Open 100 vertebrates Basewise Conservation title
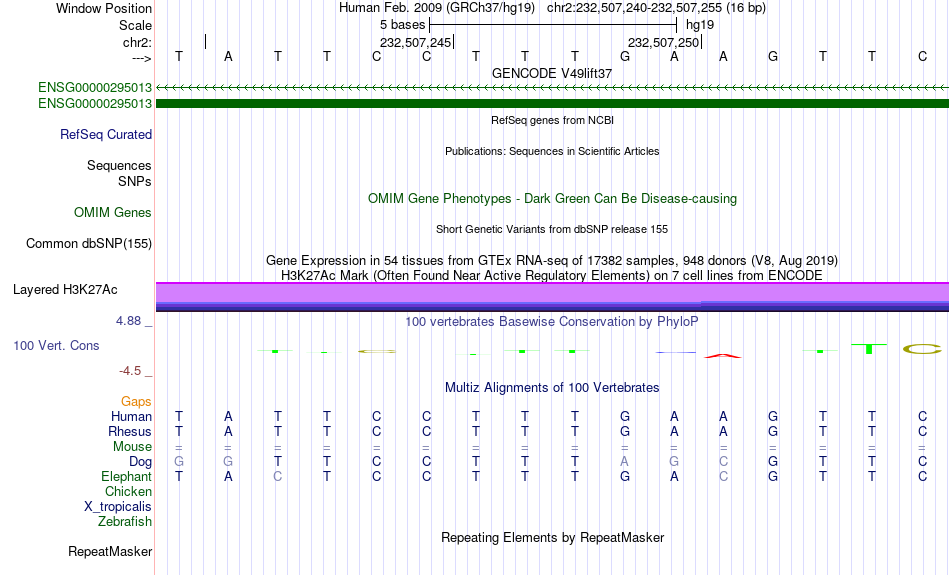The width and height of the screenshot is (950, 575). [x=552, y=322]
